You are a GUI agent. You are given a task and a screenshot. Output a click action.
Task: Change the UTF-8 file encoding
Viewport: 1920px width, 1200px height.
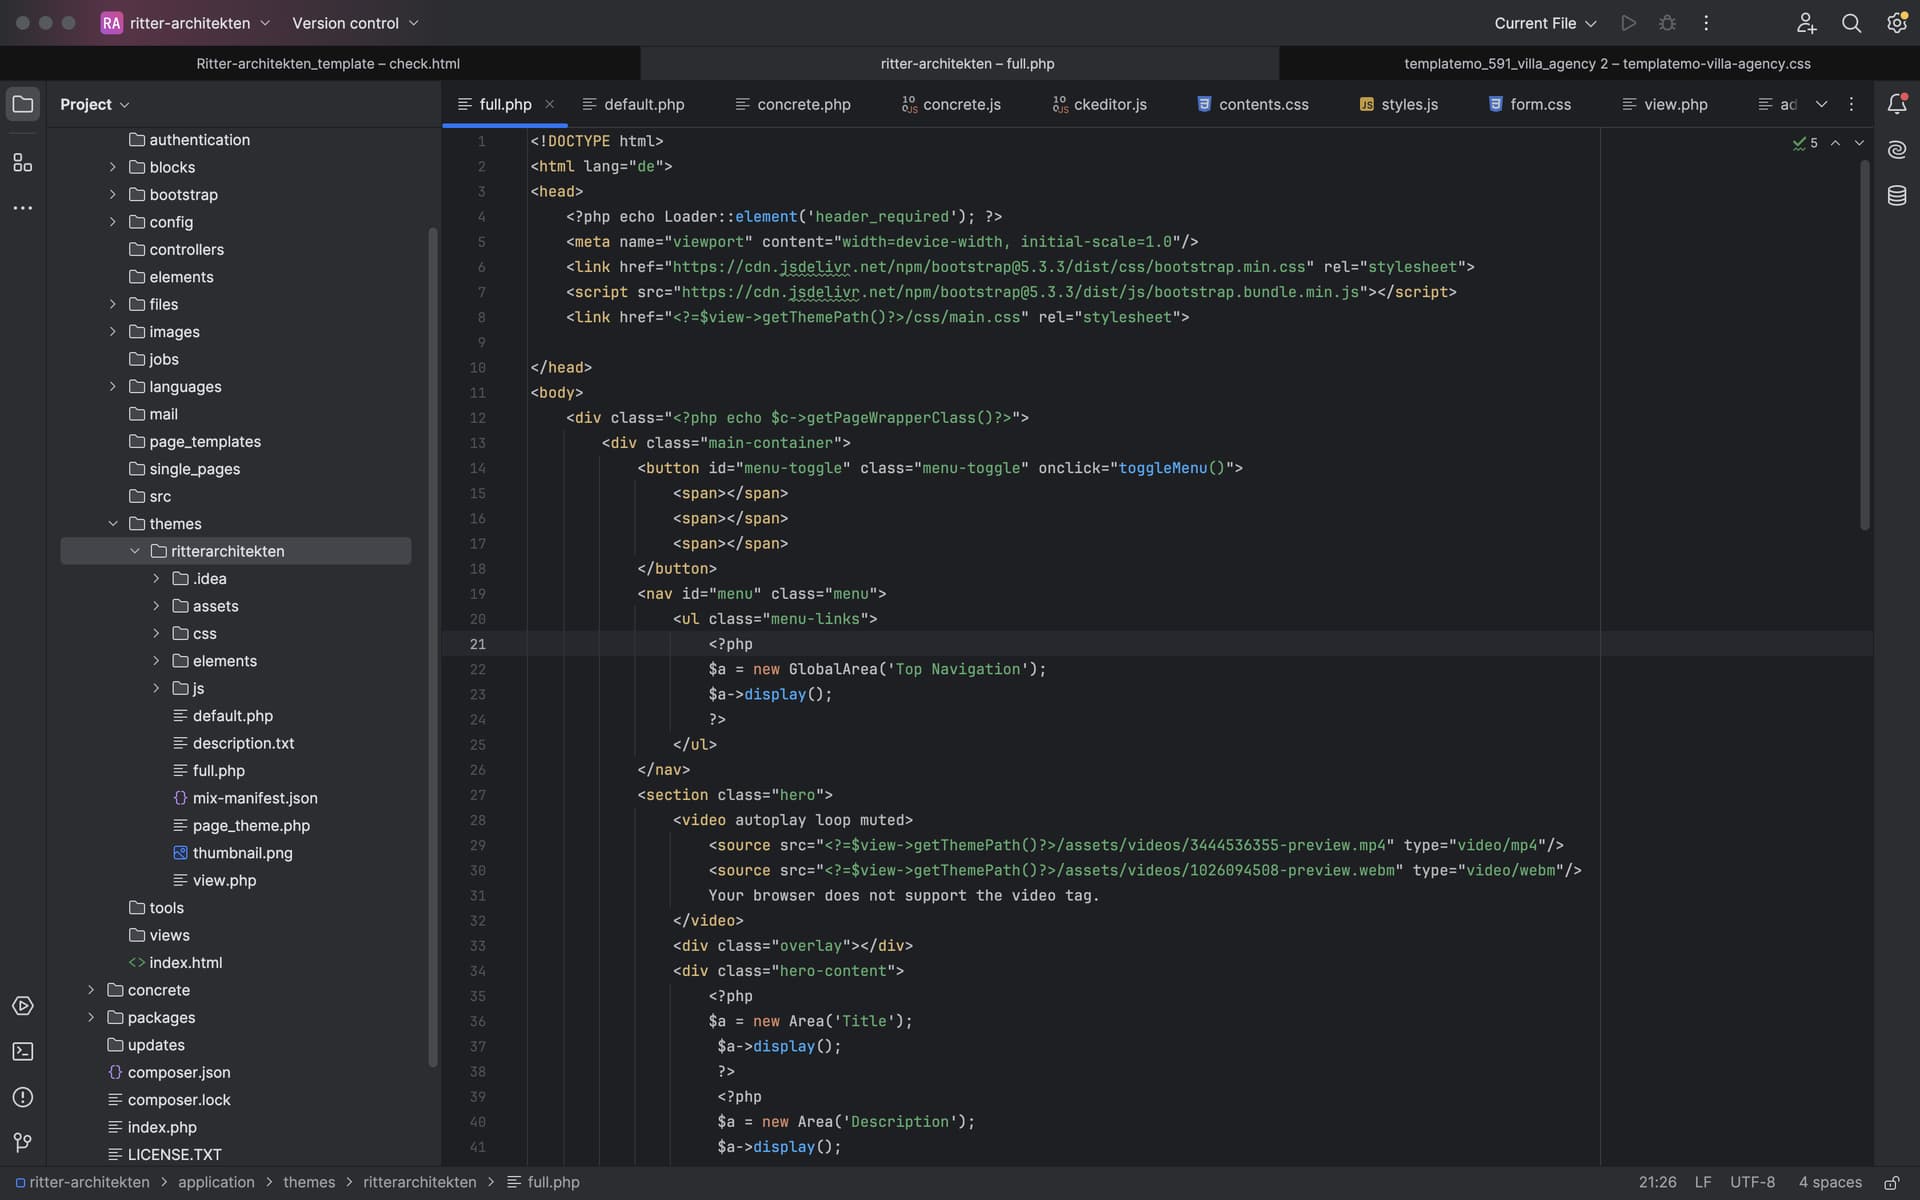coord(1753,1182)
